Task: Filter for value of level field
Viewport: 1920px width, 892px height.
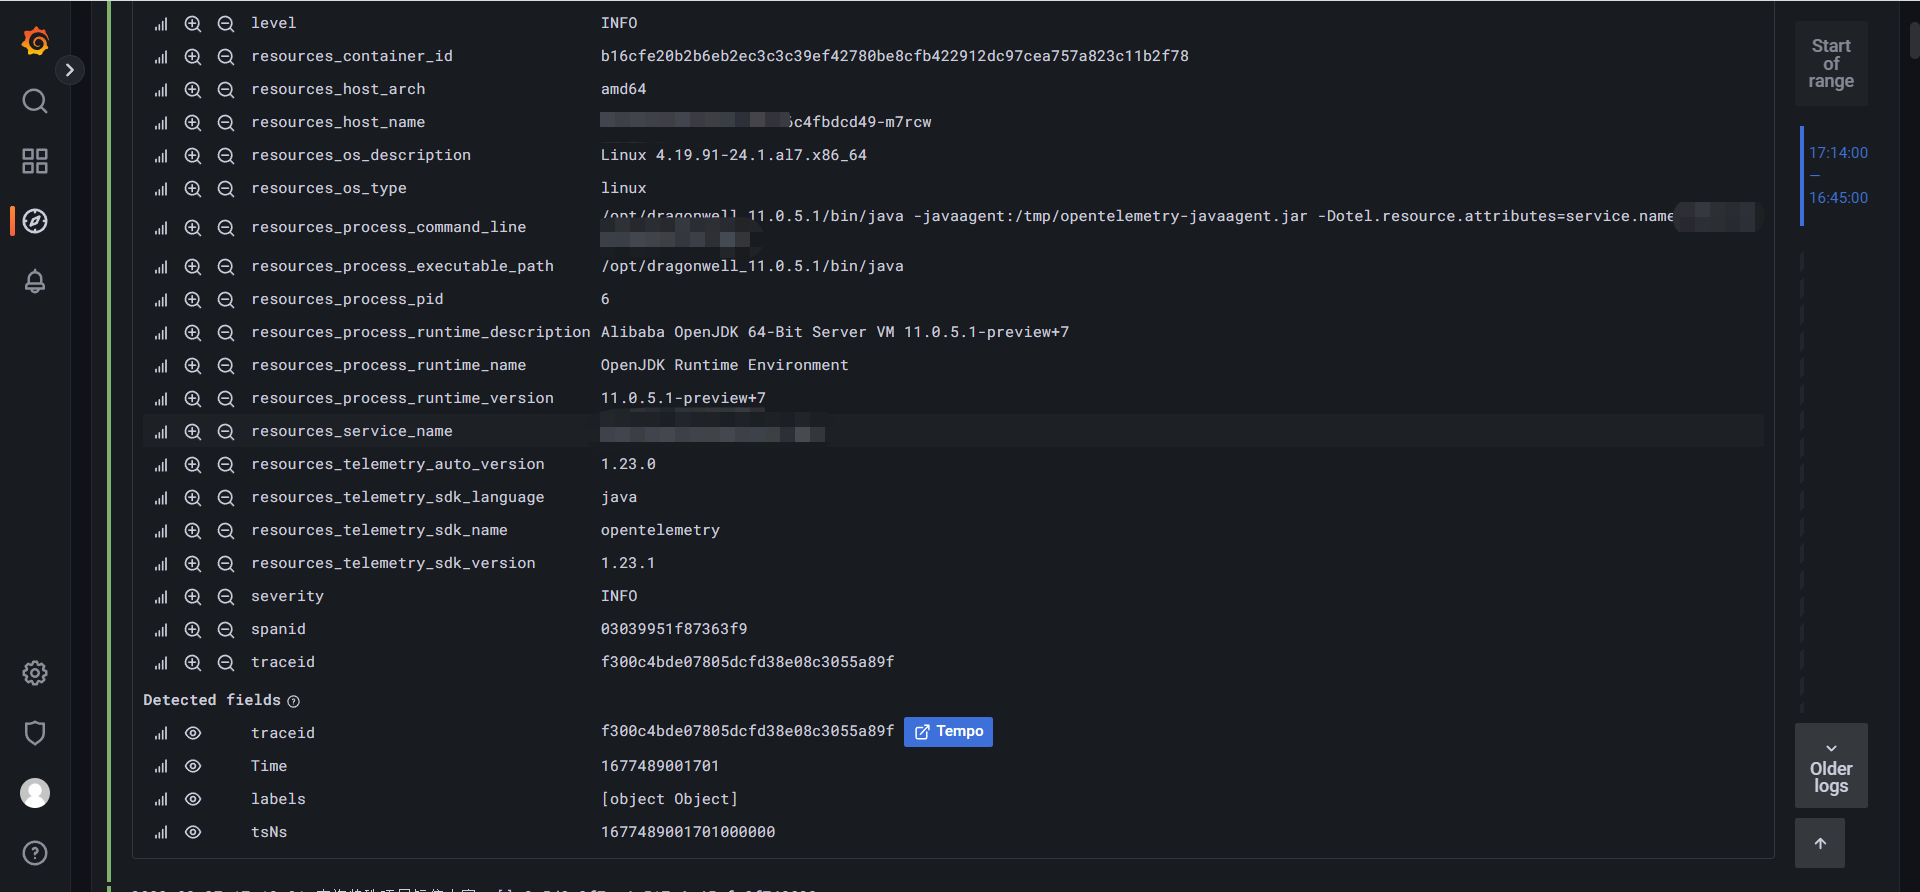Action: click(193, 23)
